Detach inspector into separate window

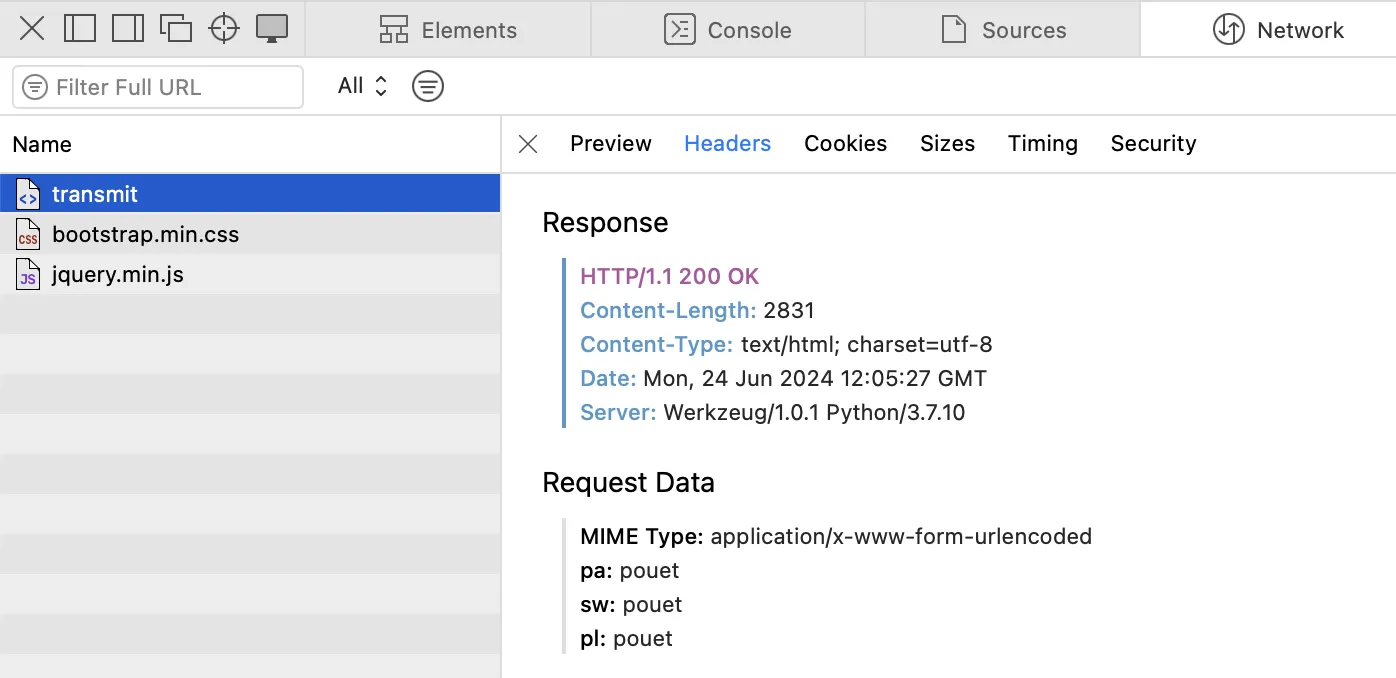(x=176, y=29)
